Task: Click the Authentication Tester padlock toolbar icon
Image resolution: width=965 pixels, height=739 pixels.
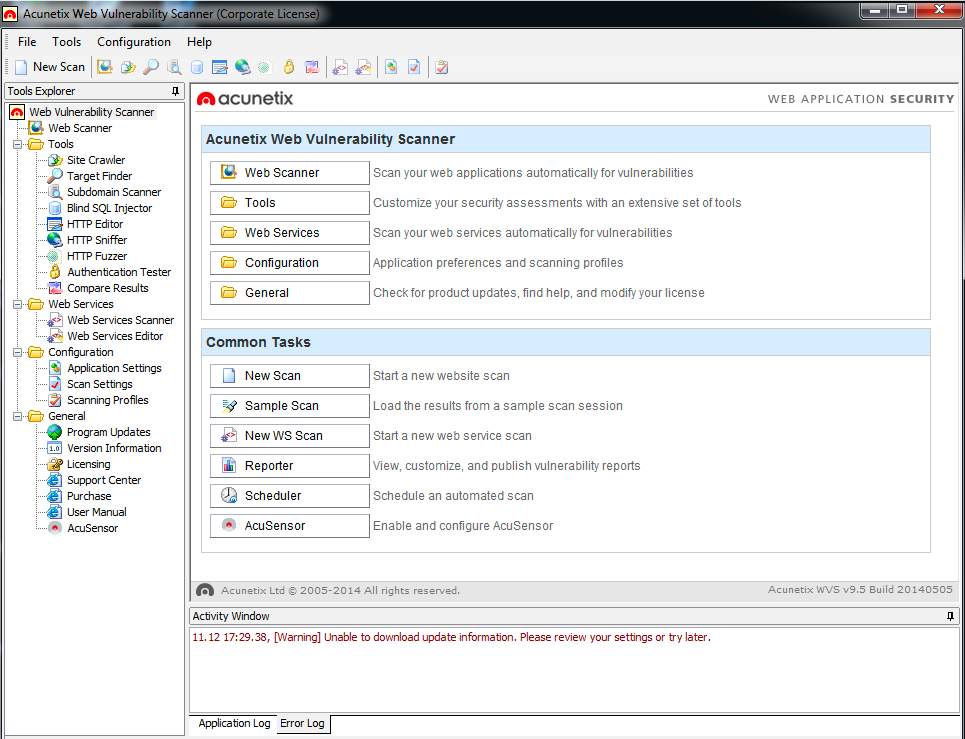Action: 288,67
